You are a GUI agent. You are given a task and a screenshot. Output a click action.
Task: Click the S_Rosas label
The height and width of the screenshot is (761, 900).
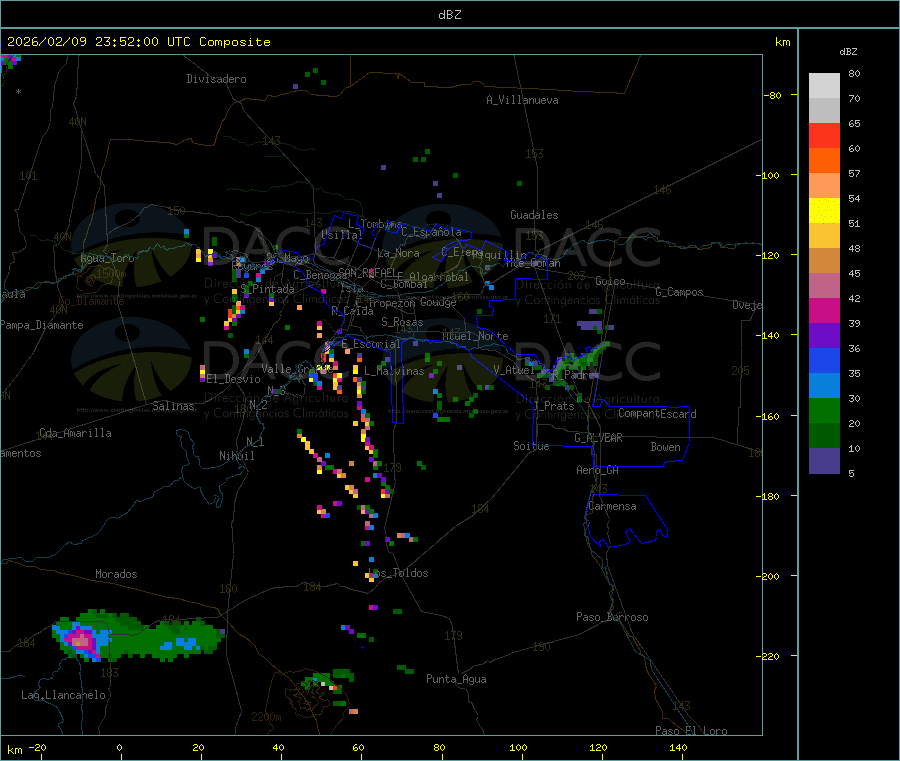pos(402,322)
